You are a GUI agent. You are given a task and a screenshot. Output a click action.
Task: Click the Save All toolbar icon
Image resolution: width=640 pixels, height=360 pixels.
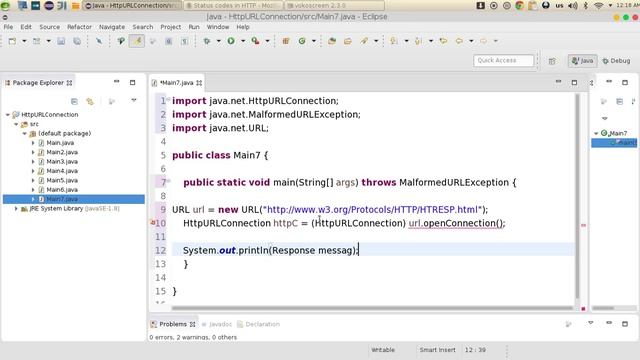(77, 41)
